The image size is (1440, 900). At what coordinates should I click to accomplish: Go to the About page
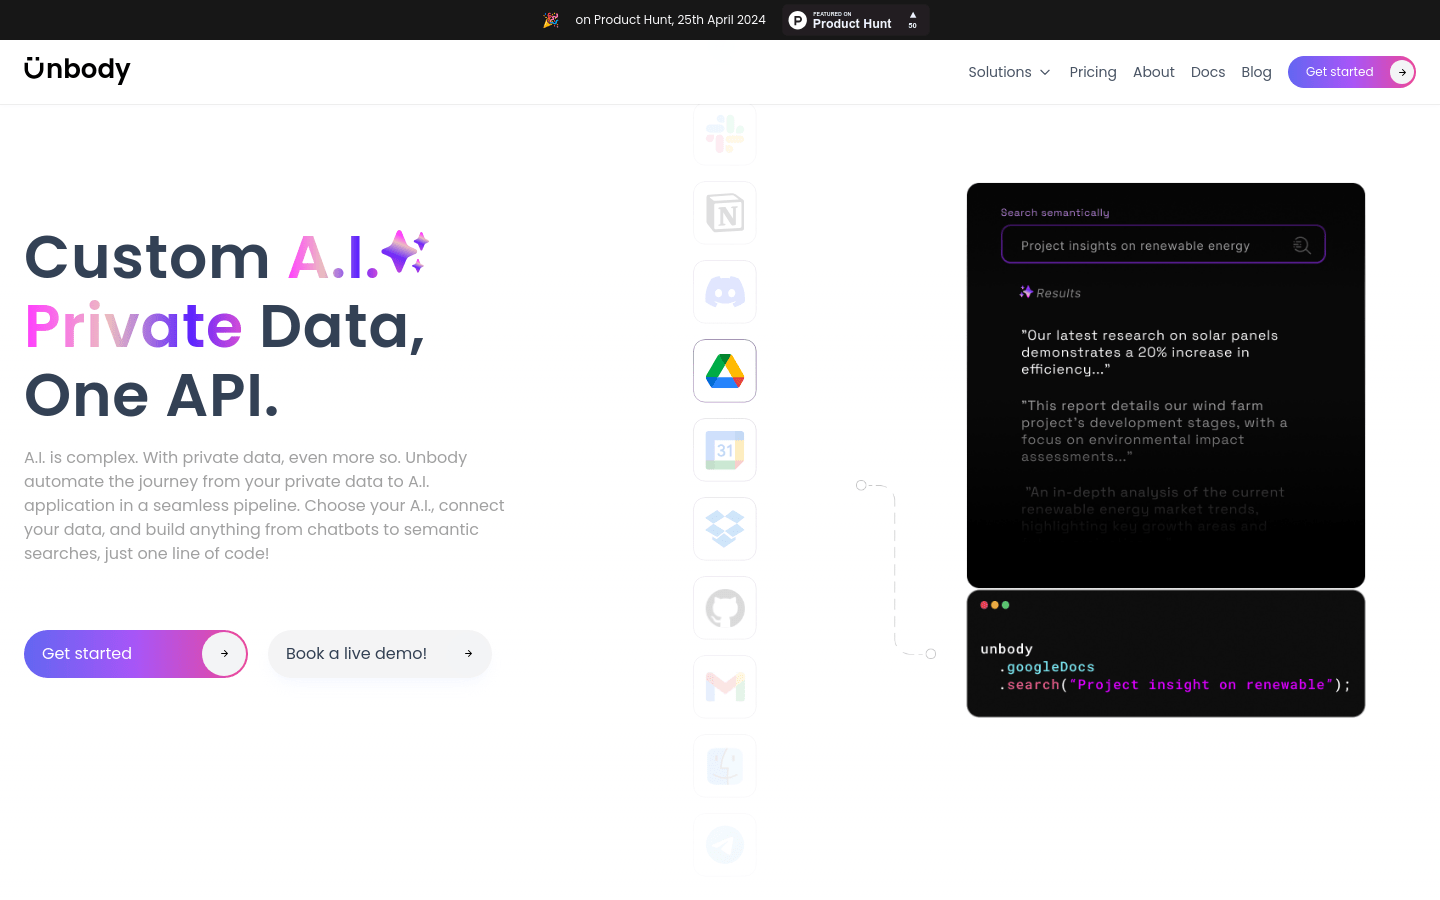coord(1154,72)
